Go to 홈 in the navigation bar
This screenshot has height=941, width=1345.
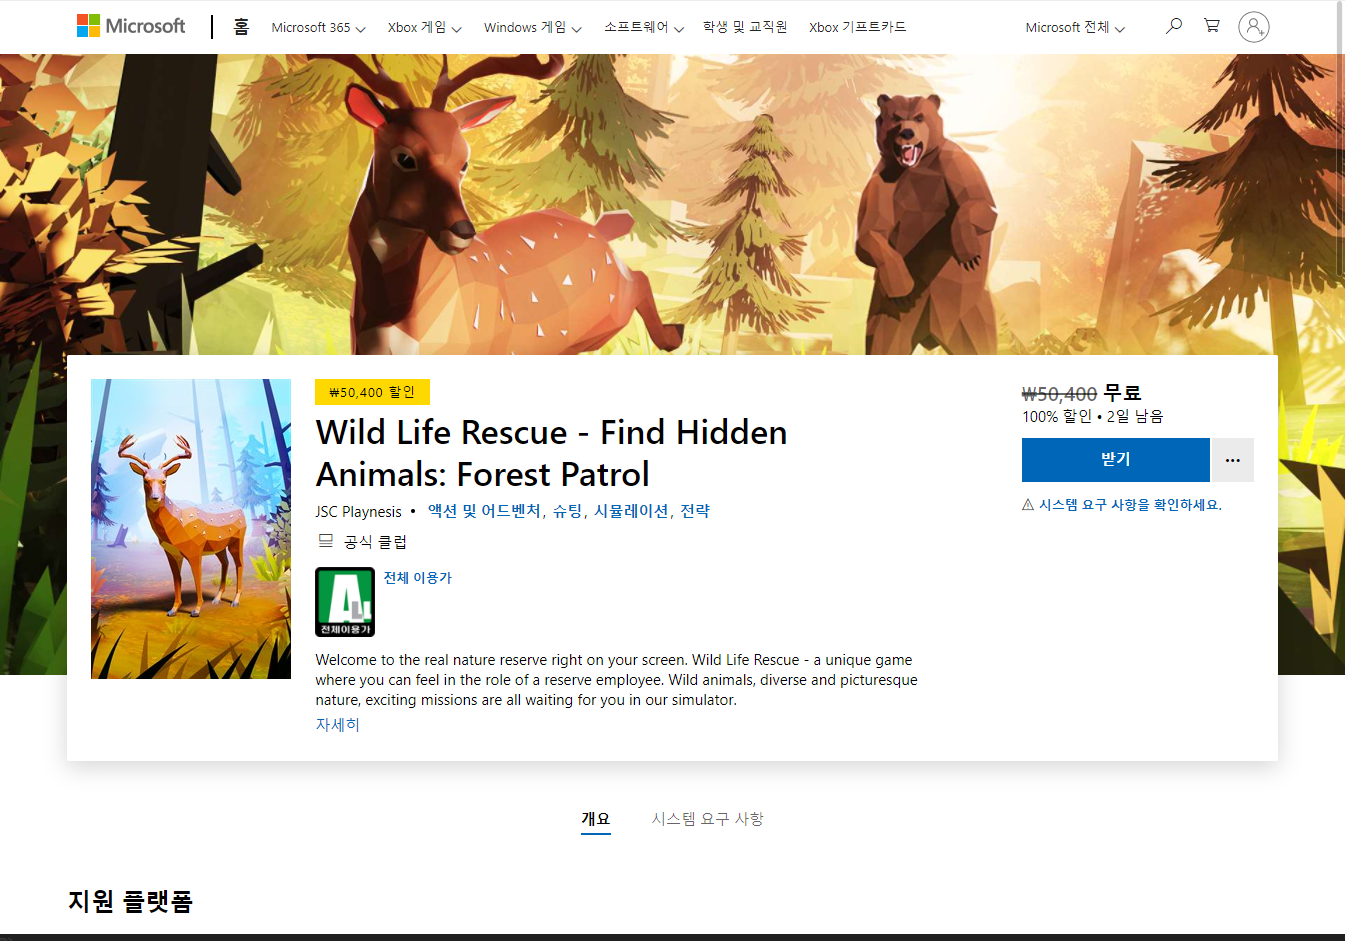coord(241,27)
